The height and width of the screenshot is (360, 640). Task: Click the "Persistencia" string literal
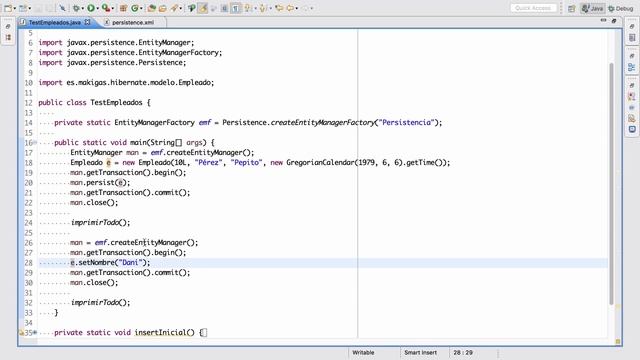406,122
